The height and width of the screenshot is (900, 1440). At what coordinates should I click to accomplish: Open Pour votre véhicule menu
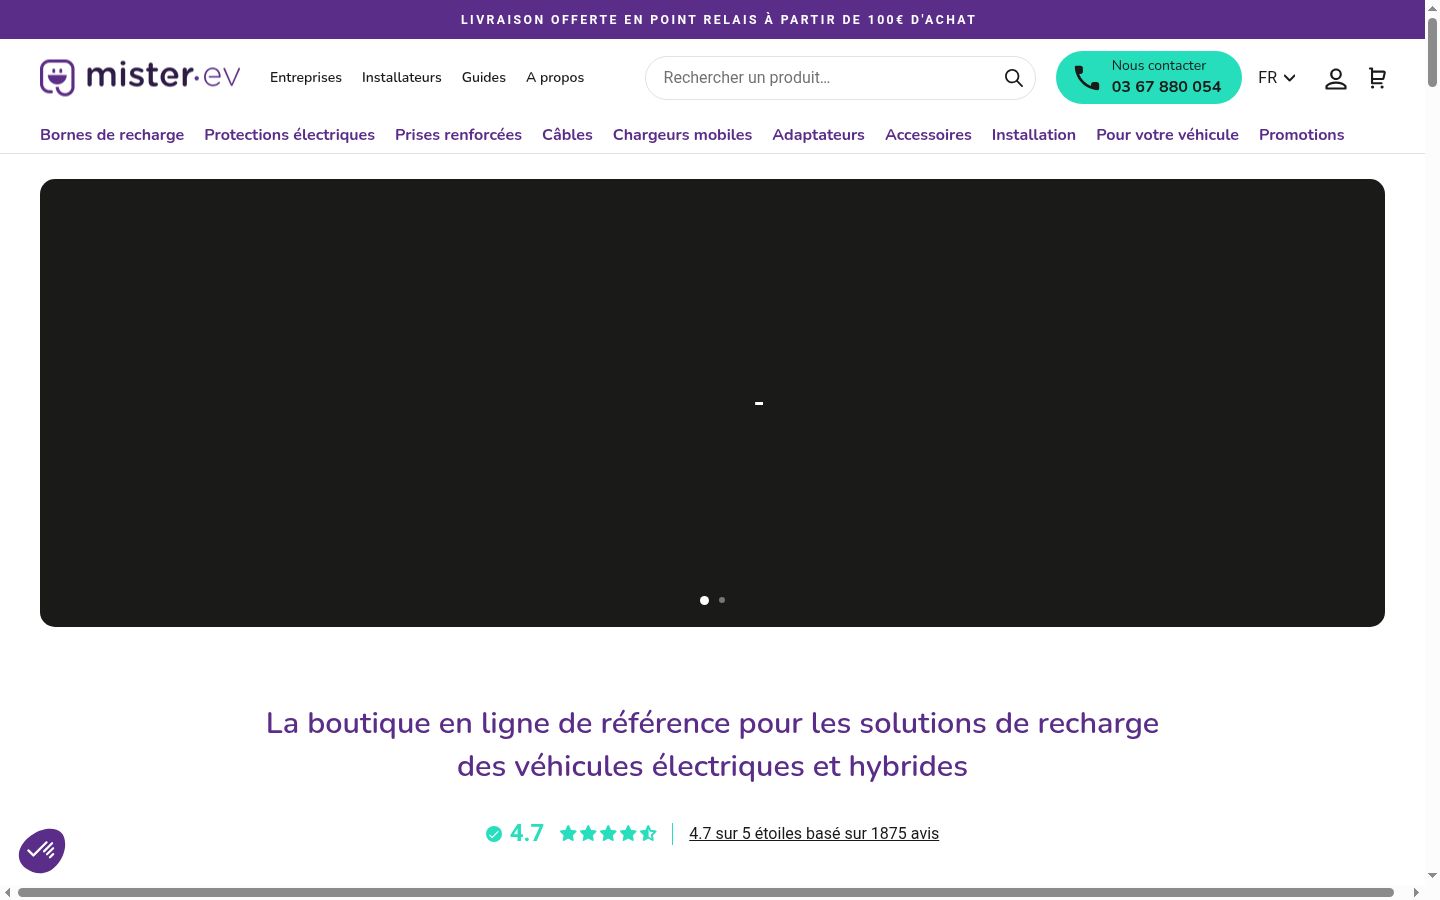pos(1167,135)
